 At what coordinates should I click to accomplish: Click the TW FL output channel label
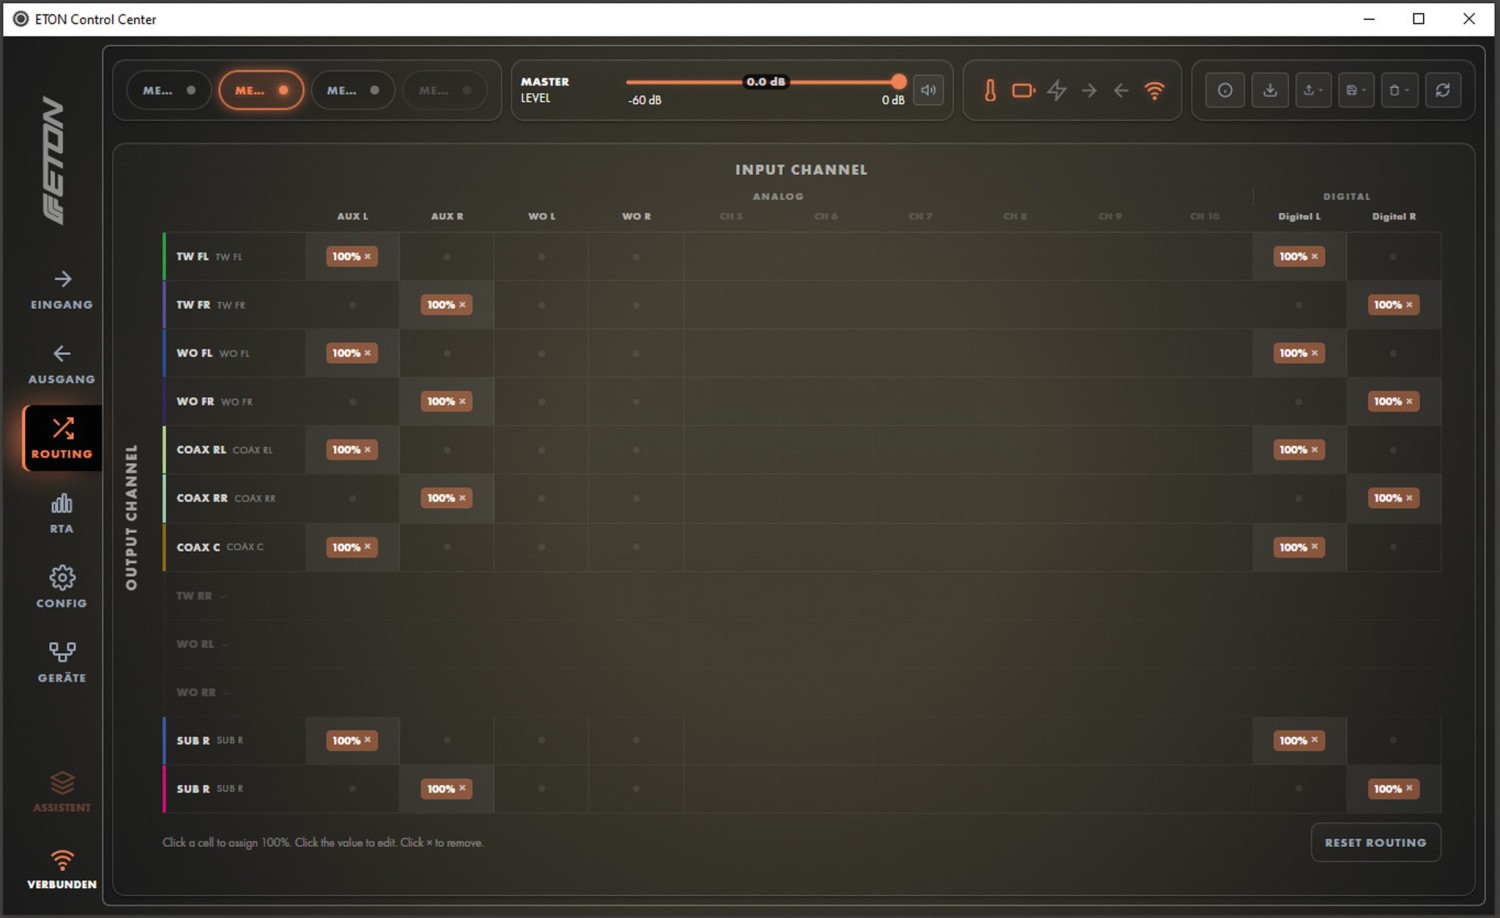(192, 257)
